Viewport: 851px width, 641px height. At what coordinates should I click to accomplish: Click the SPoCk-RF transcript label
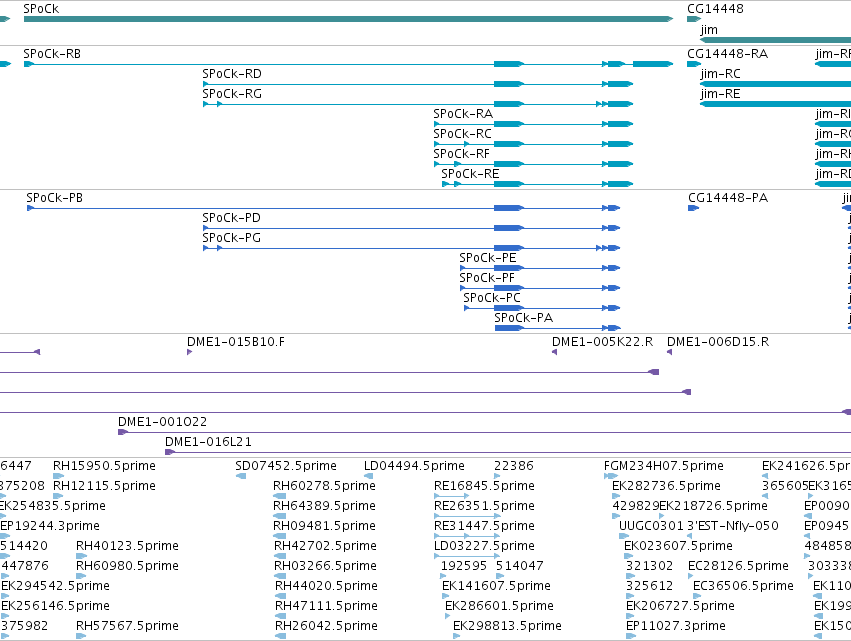[461, 154]
